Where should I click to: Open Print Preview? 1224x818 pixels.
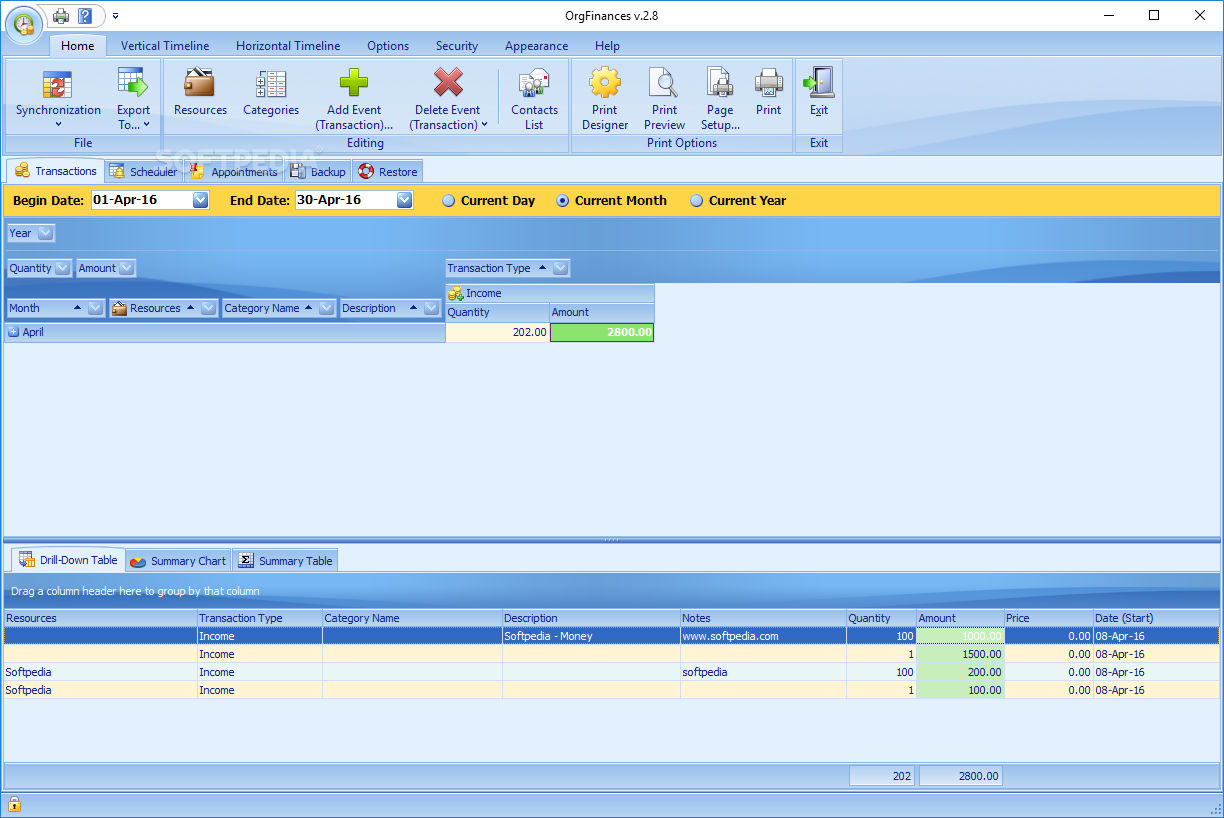[664, 98]
